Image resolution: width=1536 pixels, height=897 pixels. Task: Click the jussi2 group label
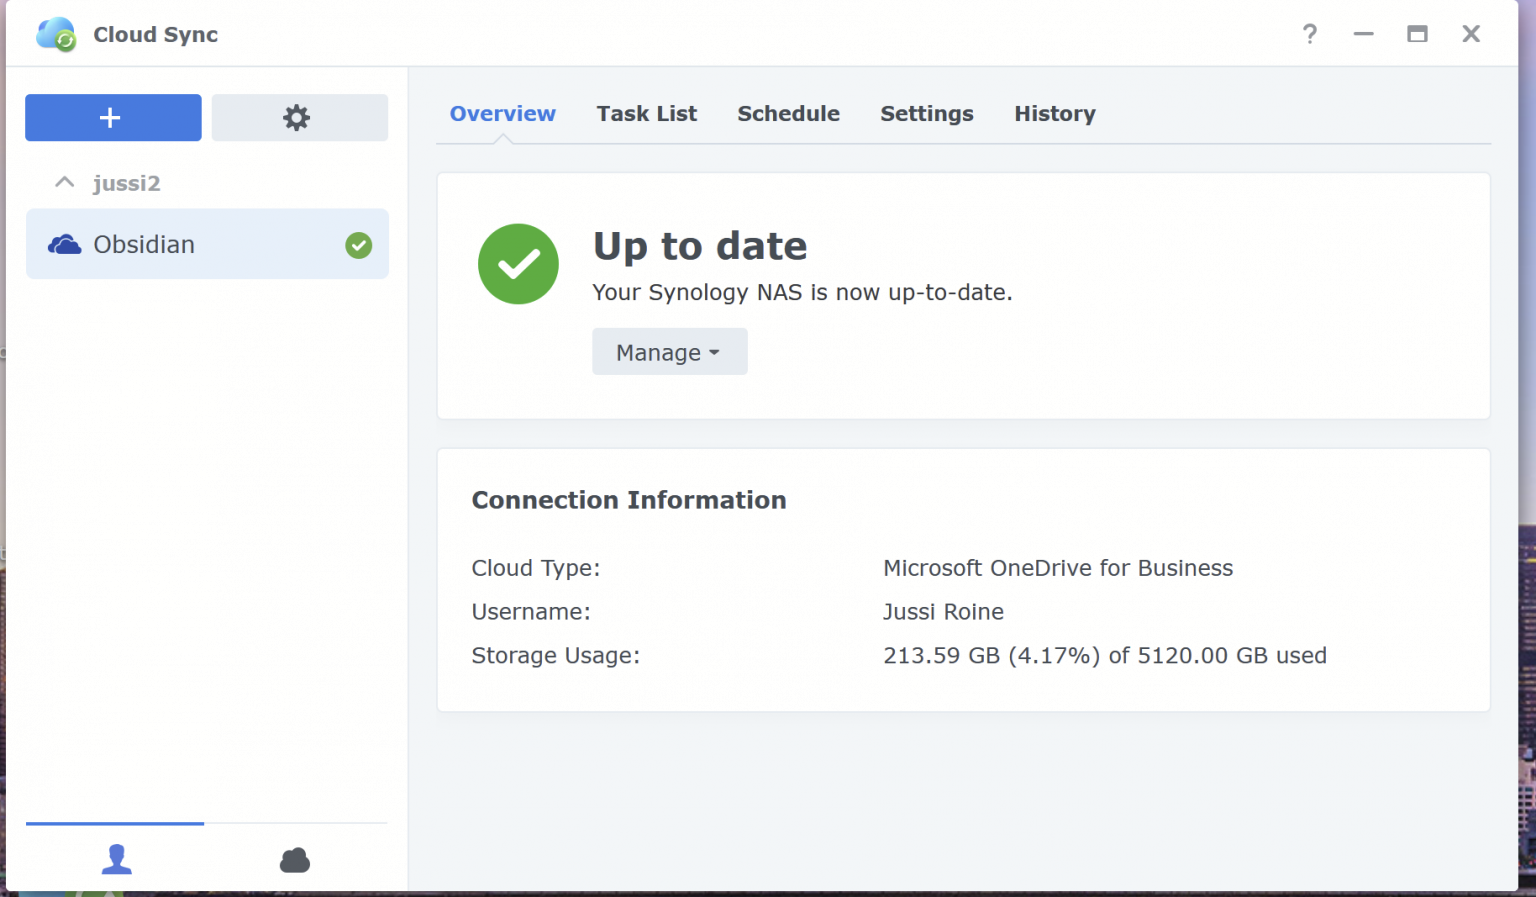click(127, 183)
